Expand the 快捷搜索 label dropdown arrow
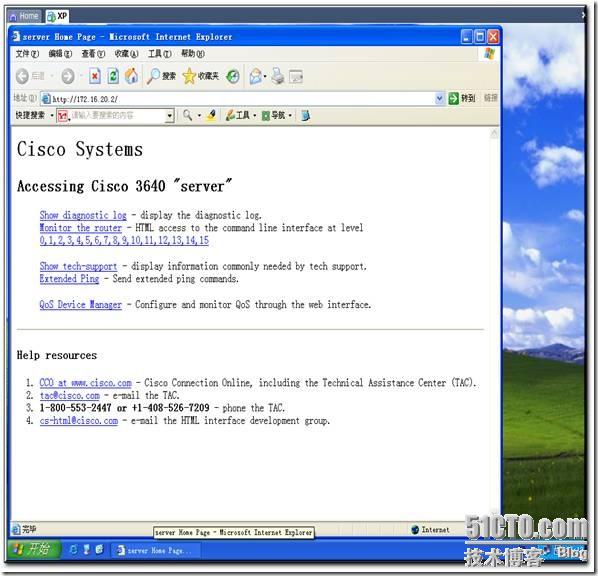Viewport: 598px width, 576px height. pos(52,115)
